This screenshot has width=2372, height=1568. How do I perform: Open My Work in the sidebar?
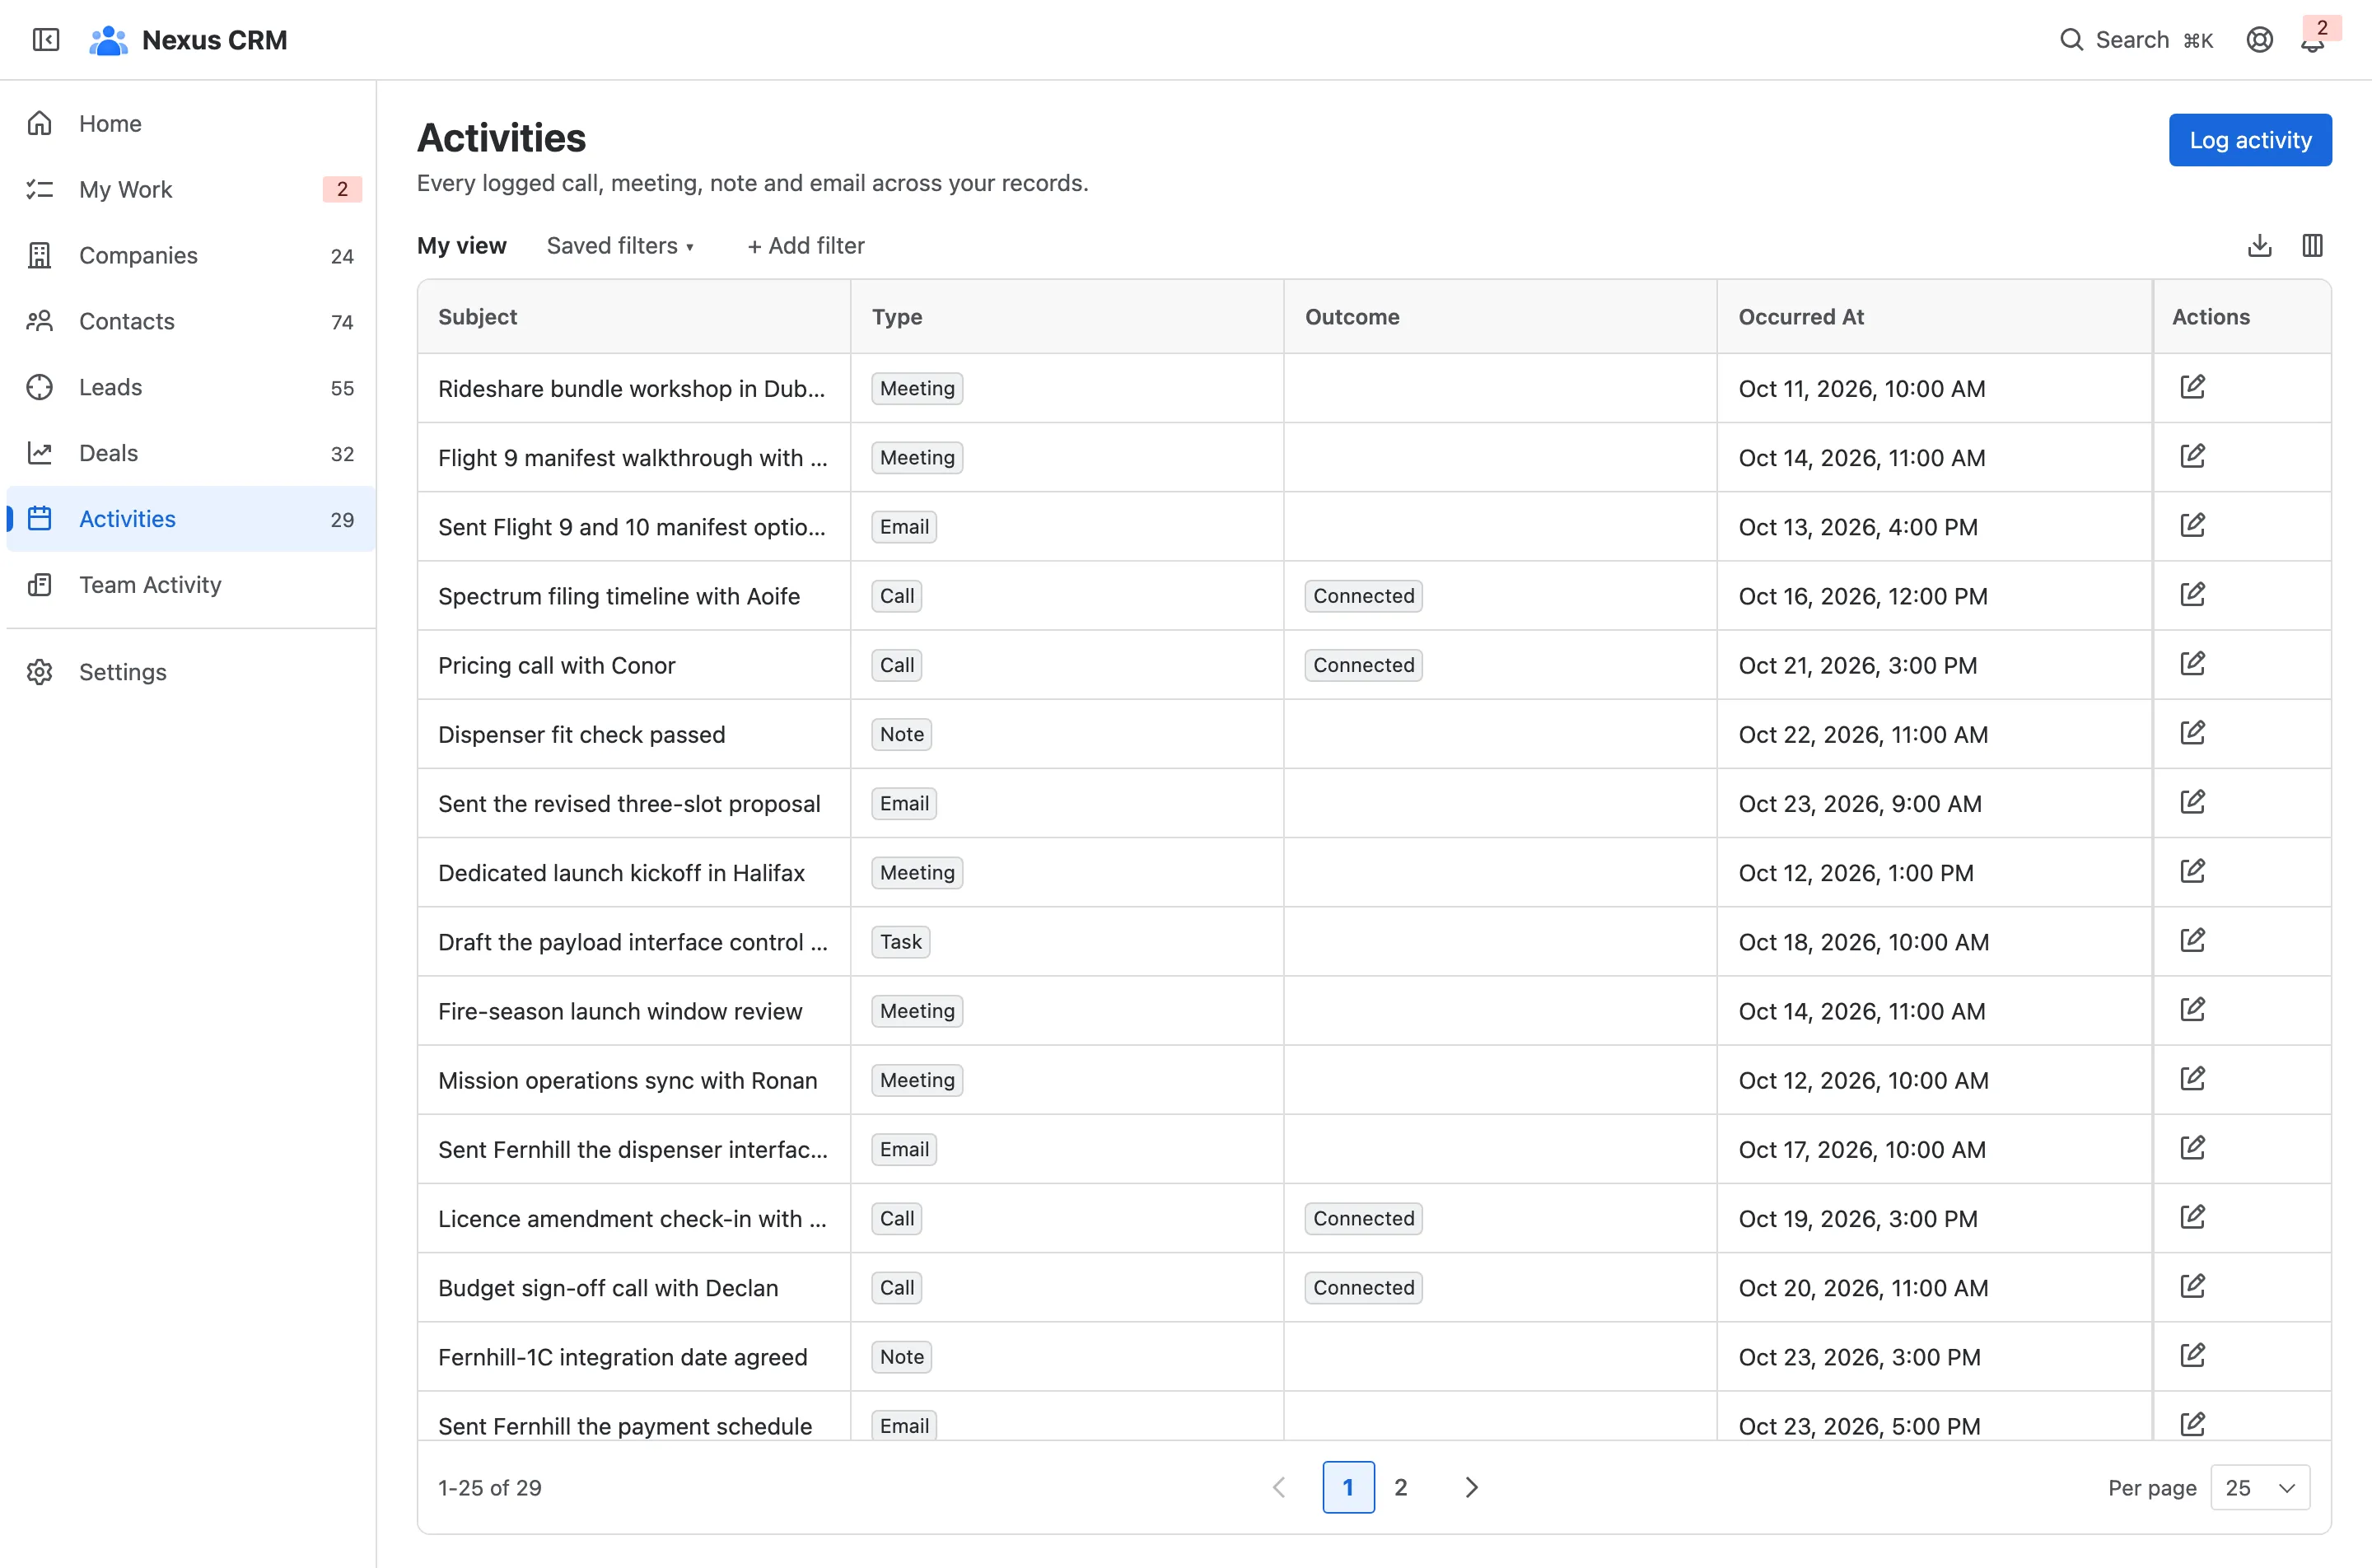pyautogui.click(x=190, y=189)
